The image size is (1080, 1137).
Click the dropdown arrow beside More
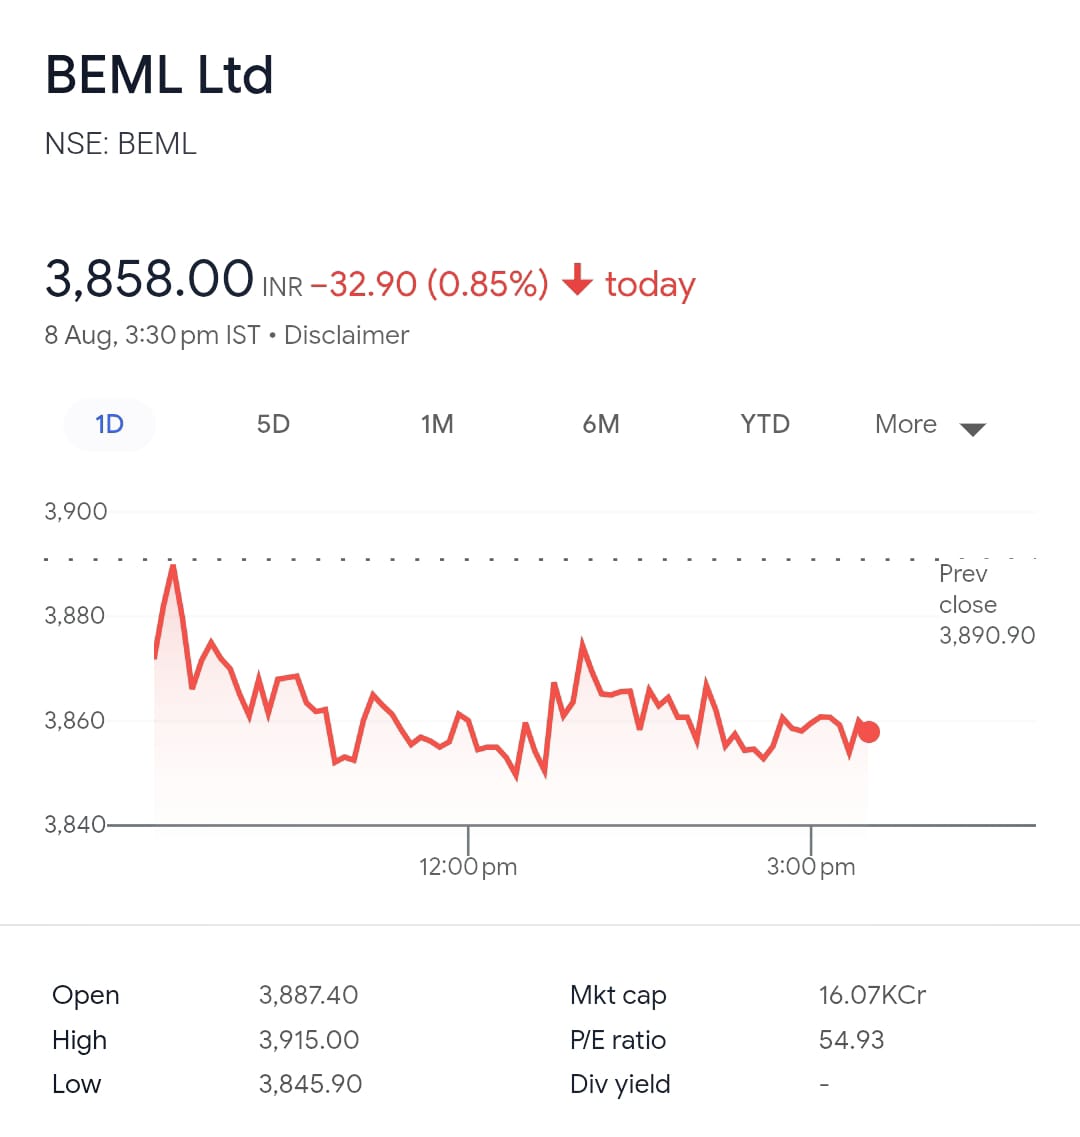pyautogui.click(x=972, y=429)
